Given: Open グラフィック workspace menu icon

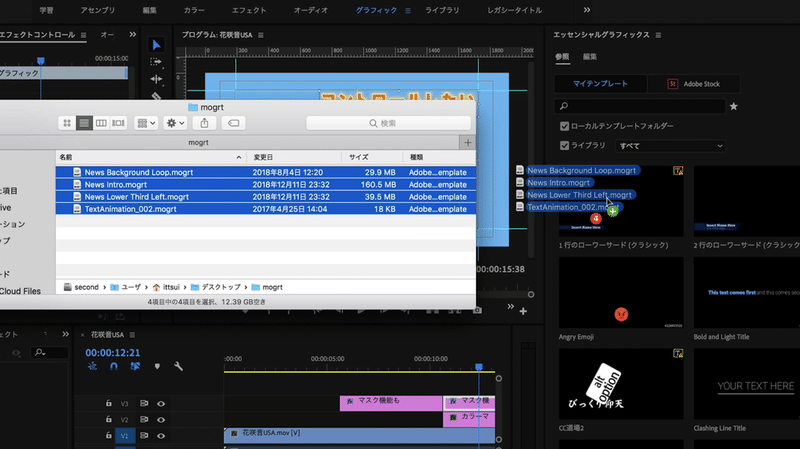Looking at the screenshot, I should 408,11.
